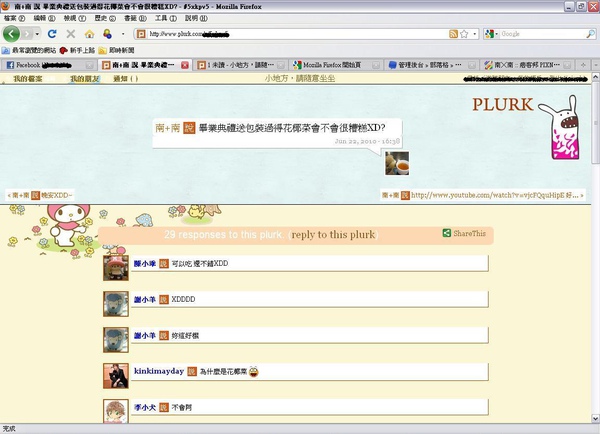
Task: Open the address bar history dropdown
Action: tap(474, 34)
